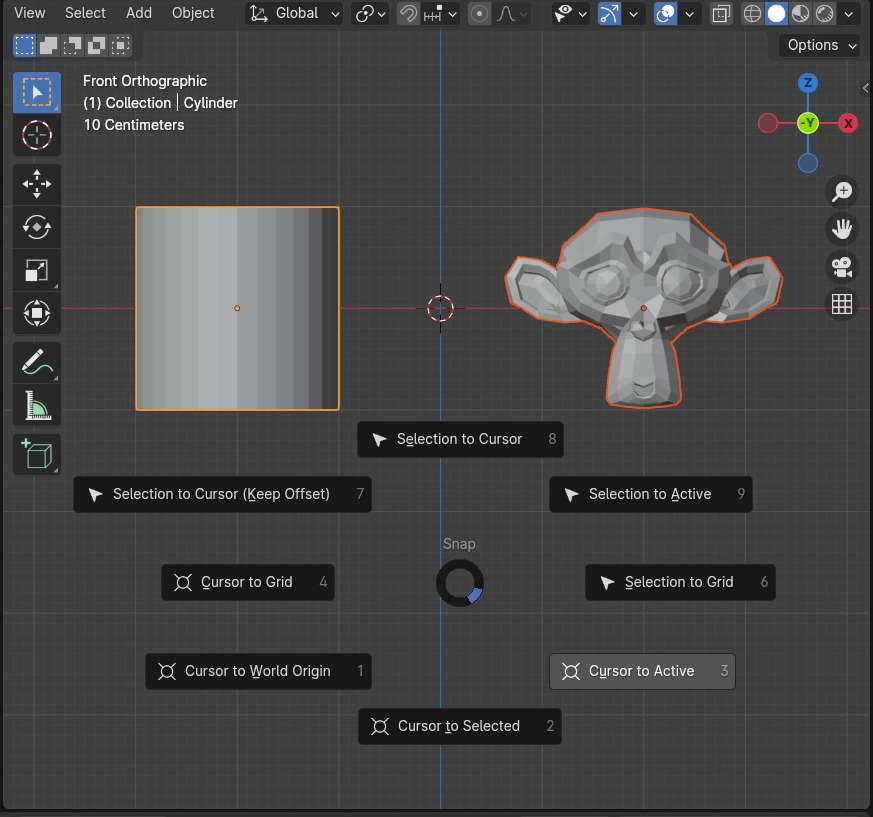Click the Suzanne monkey head object
The image size is (873, 817).
[x=644, y=309]
